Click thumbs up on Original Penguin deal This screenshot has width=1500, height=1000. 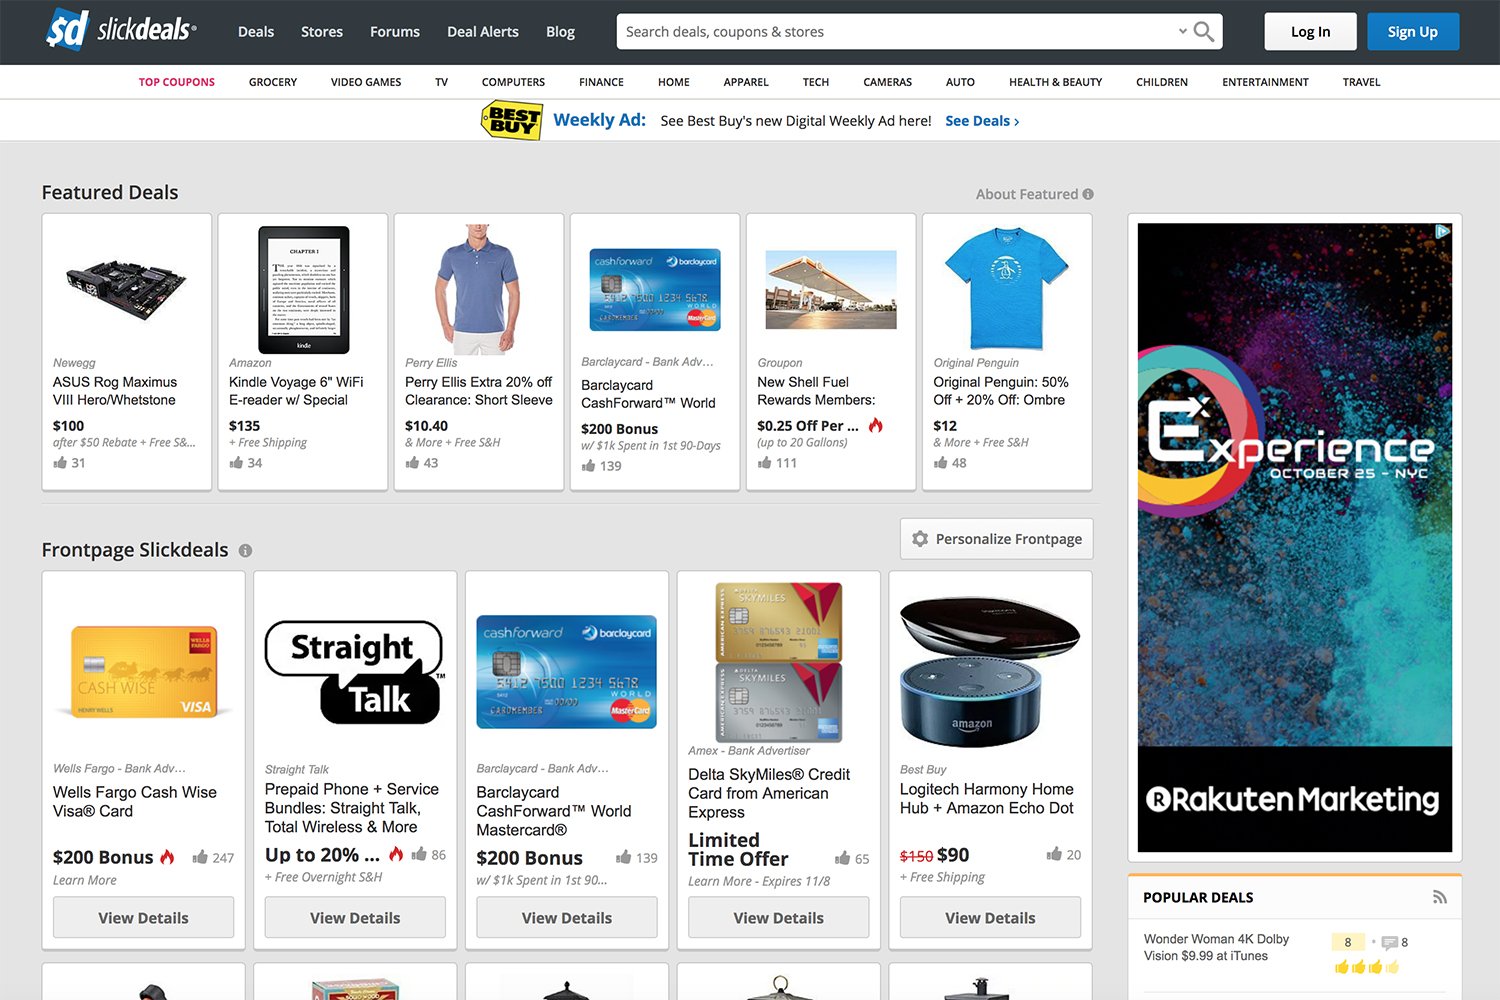point(940,463)
